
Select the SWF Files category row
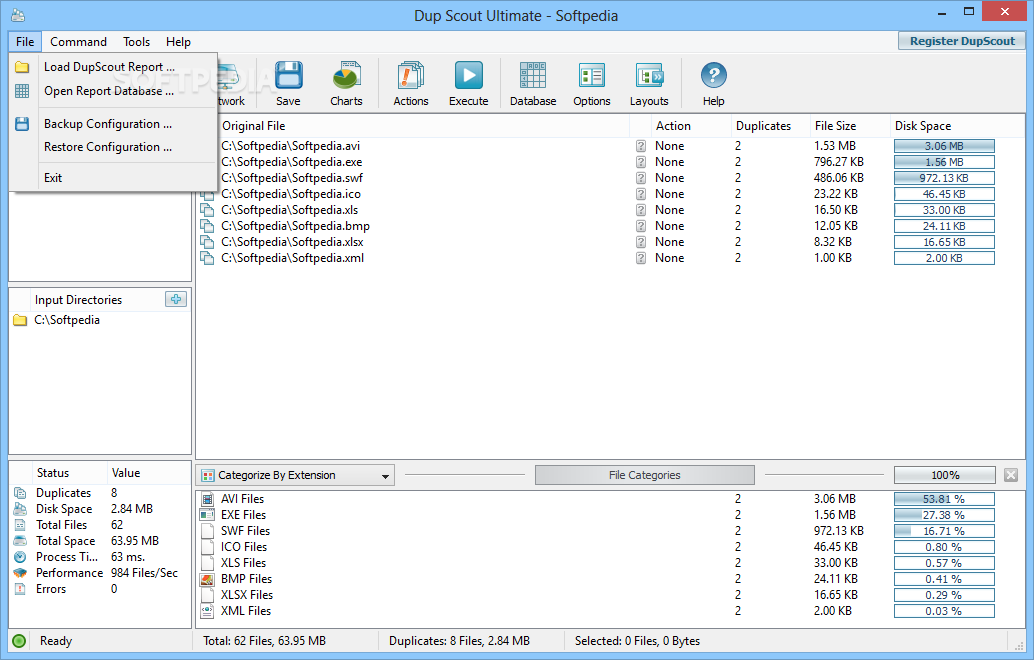pos(610,531)
